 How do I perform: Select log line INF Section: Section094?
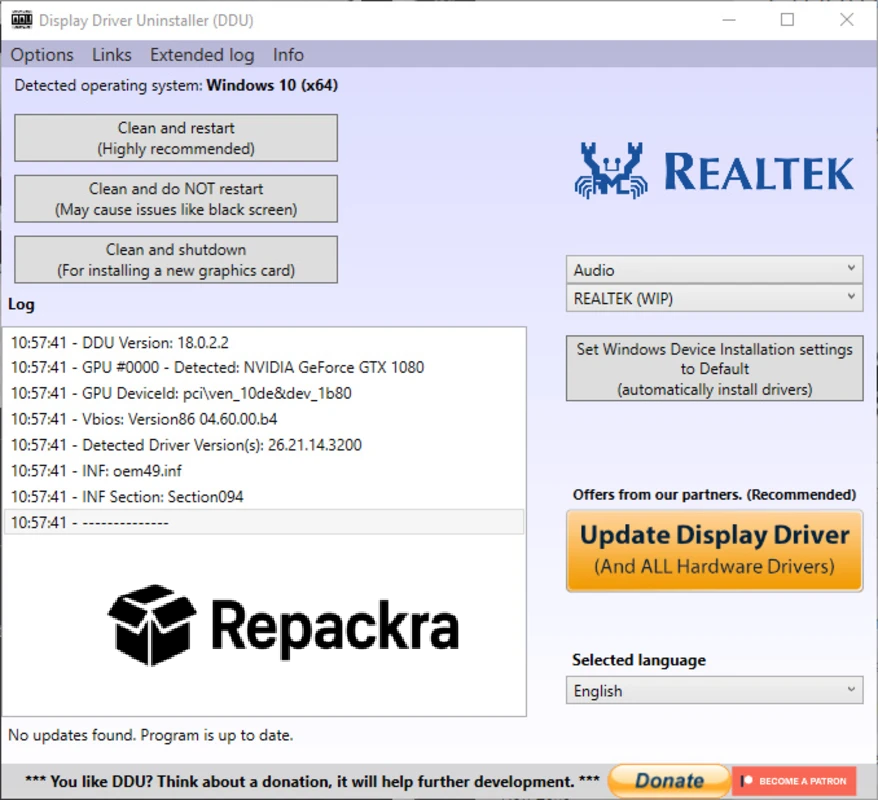[x=264, y=497]
